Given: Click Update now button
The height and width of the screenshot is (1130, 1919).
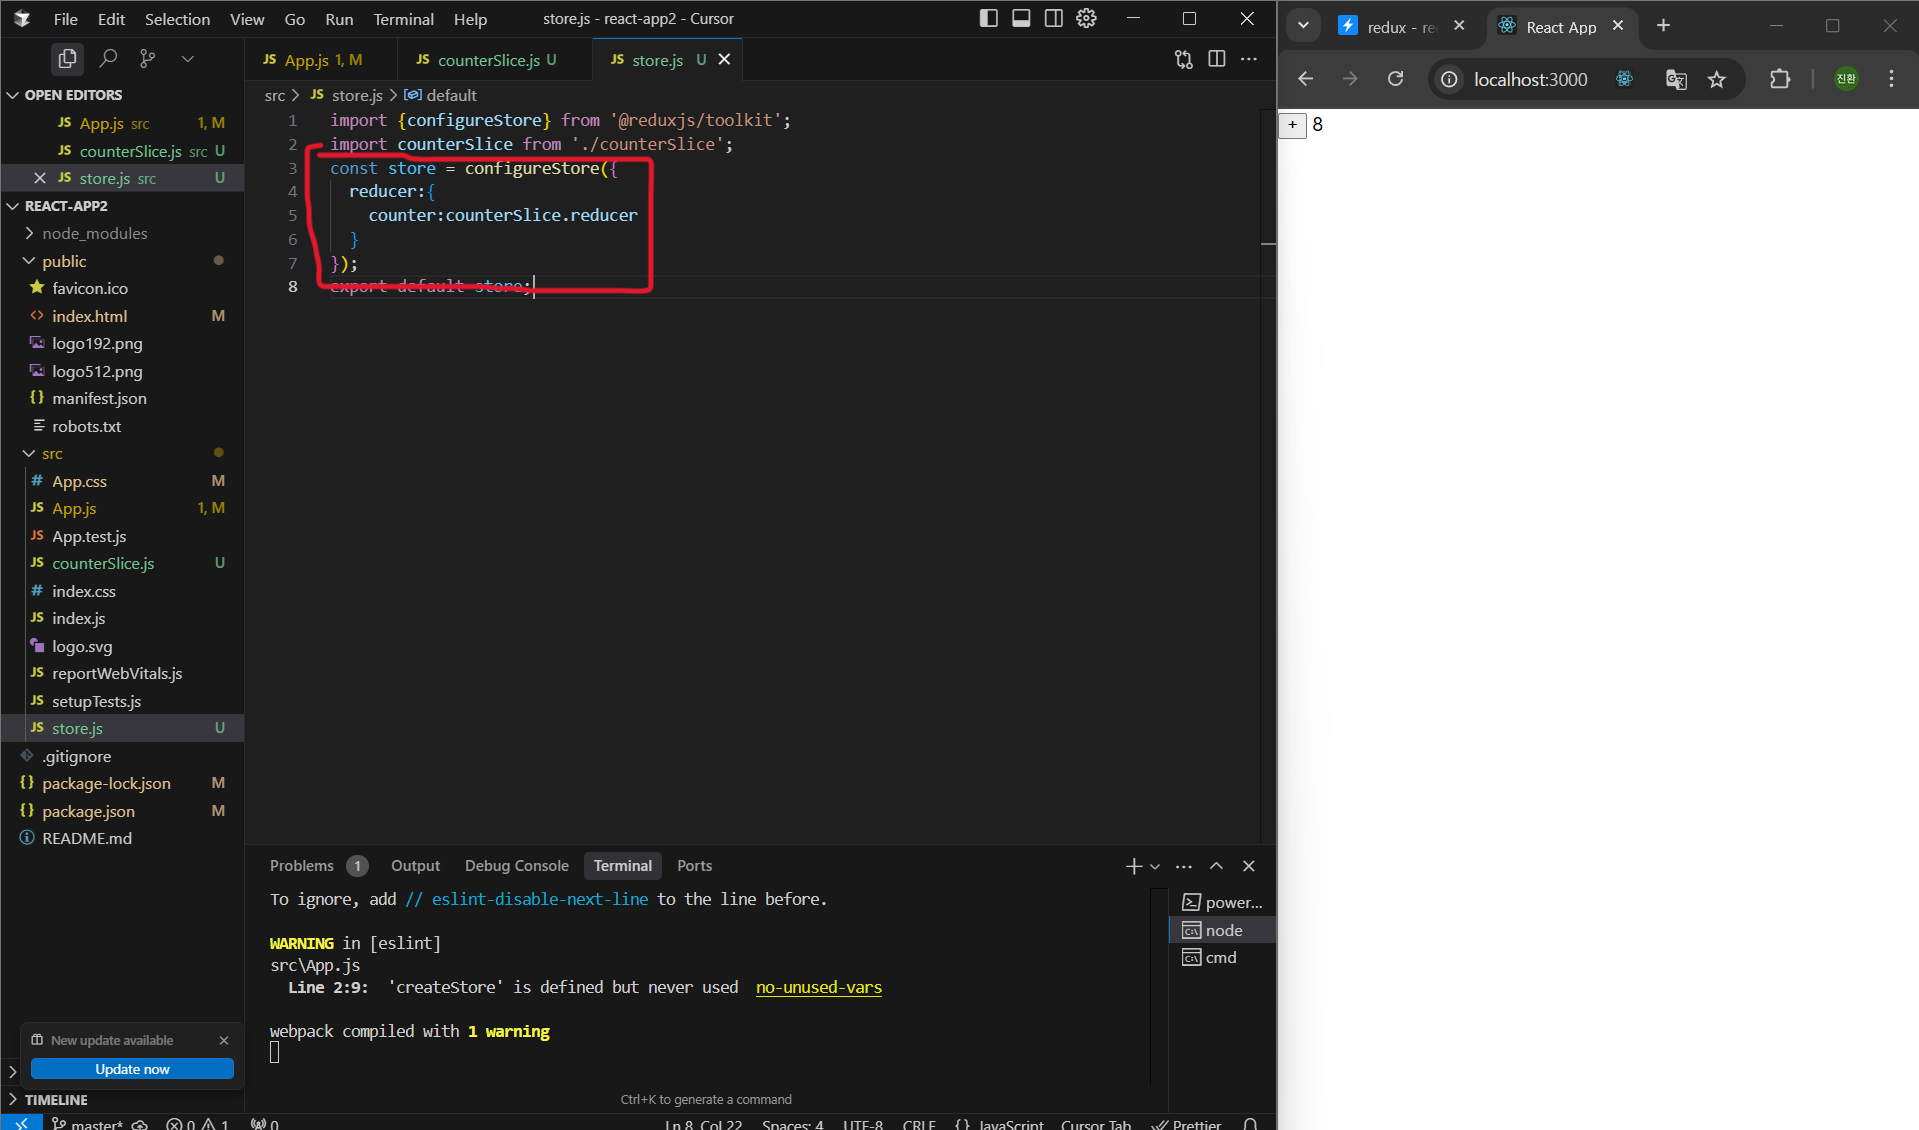Looking at the screenshot, I should coord(132,1069).
